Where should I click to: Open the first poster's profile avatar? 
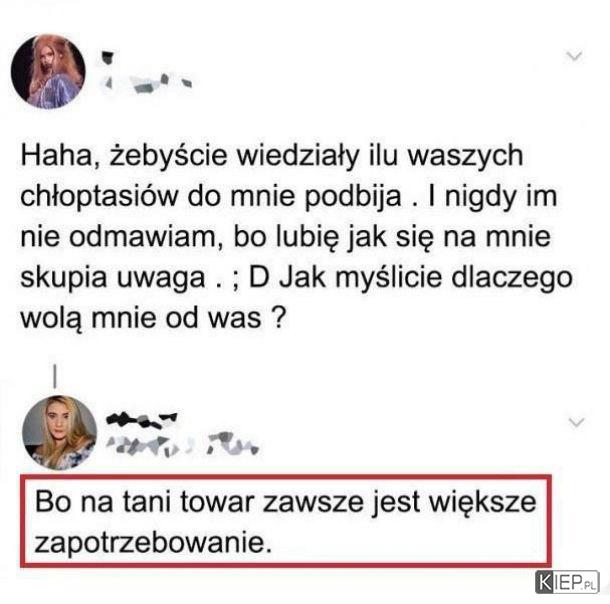click(48, 71)
